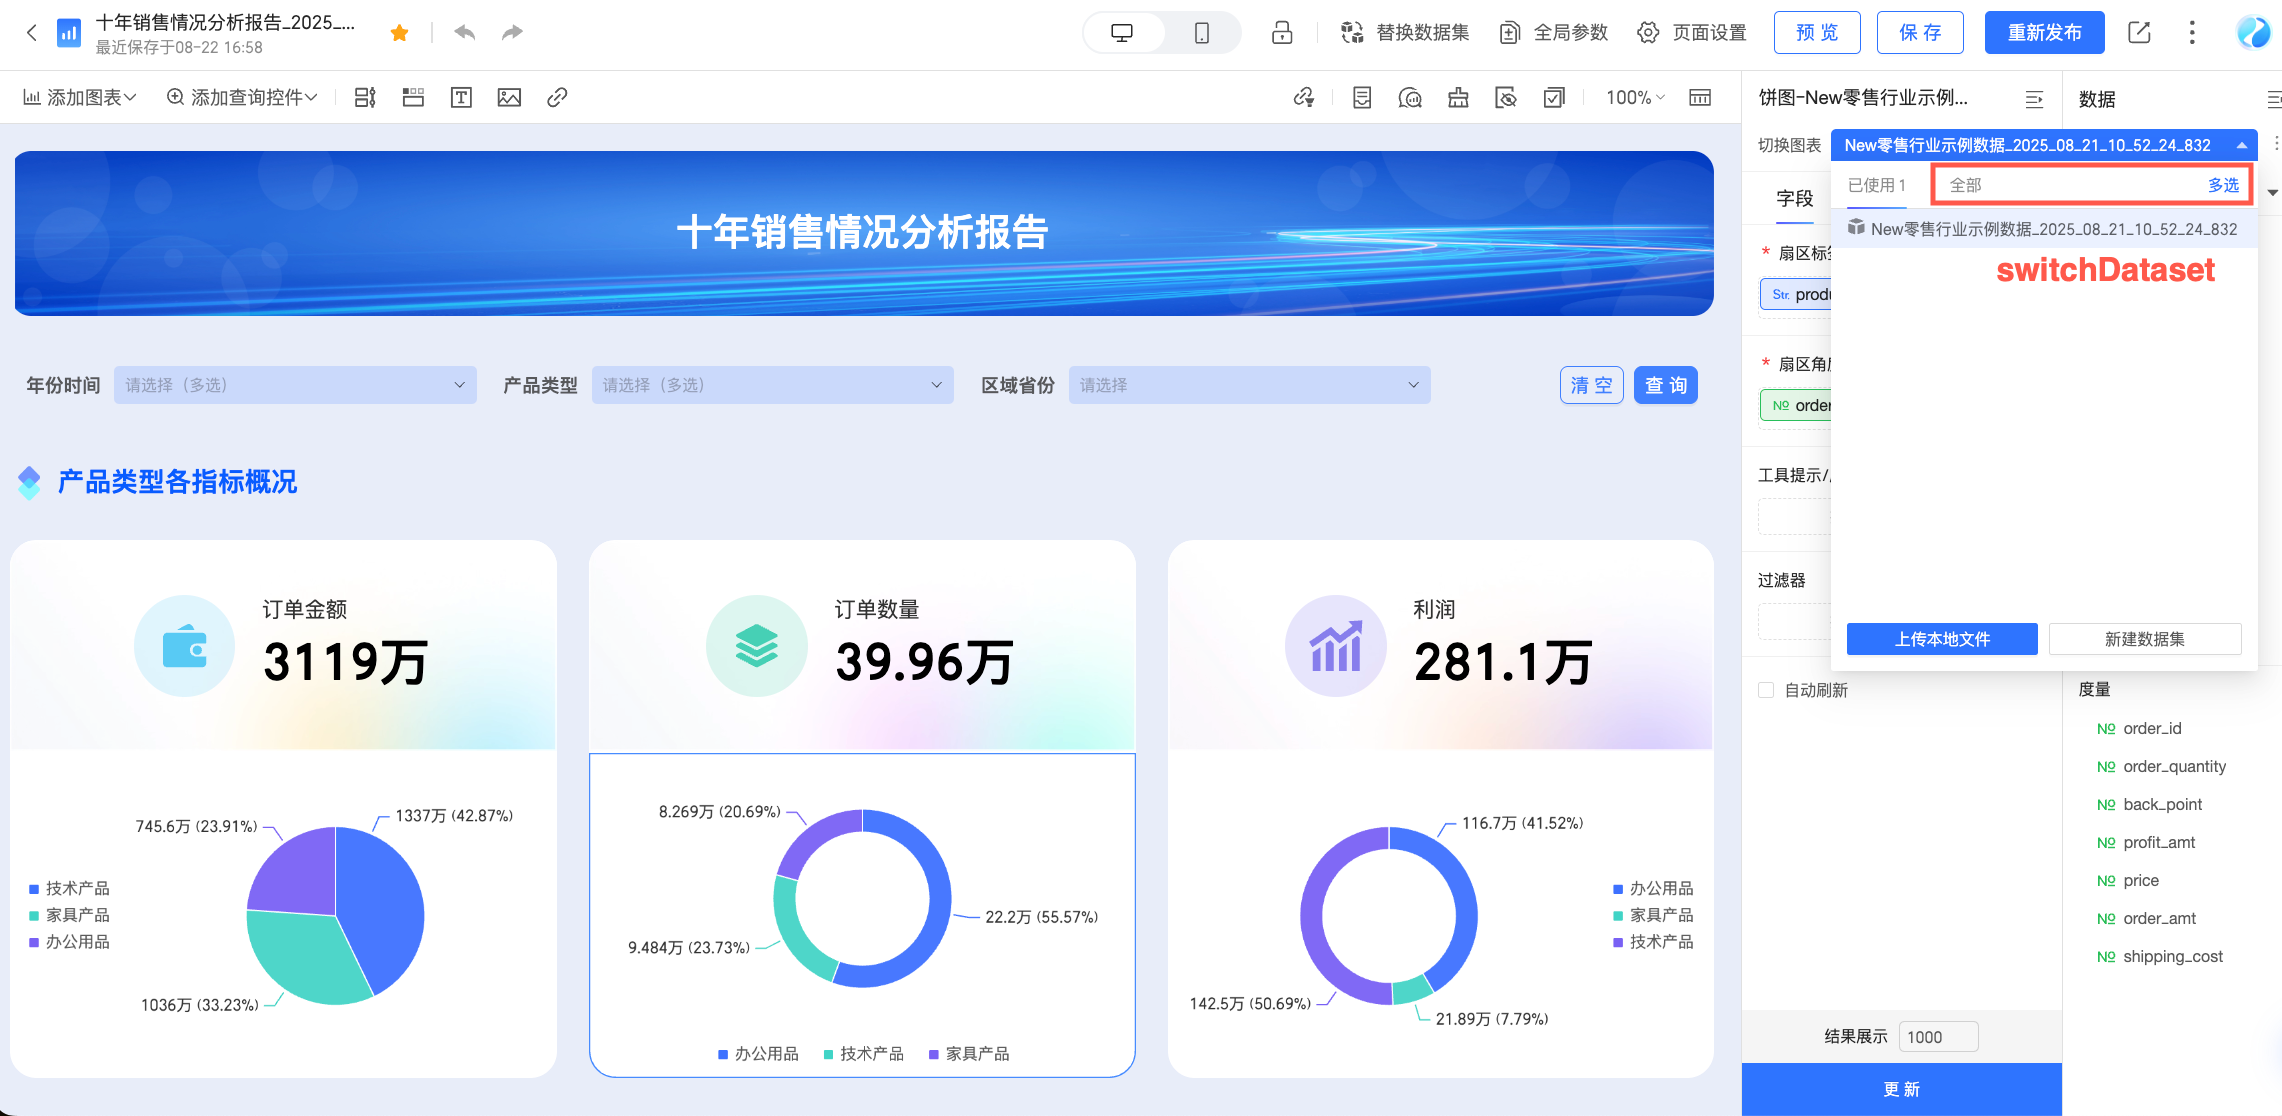Switch to the 已使用 1 tab
Viewport: 2282px width, 1116px height.
pos(1876,185)
